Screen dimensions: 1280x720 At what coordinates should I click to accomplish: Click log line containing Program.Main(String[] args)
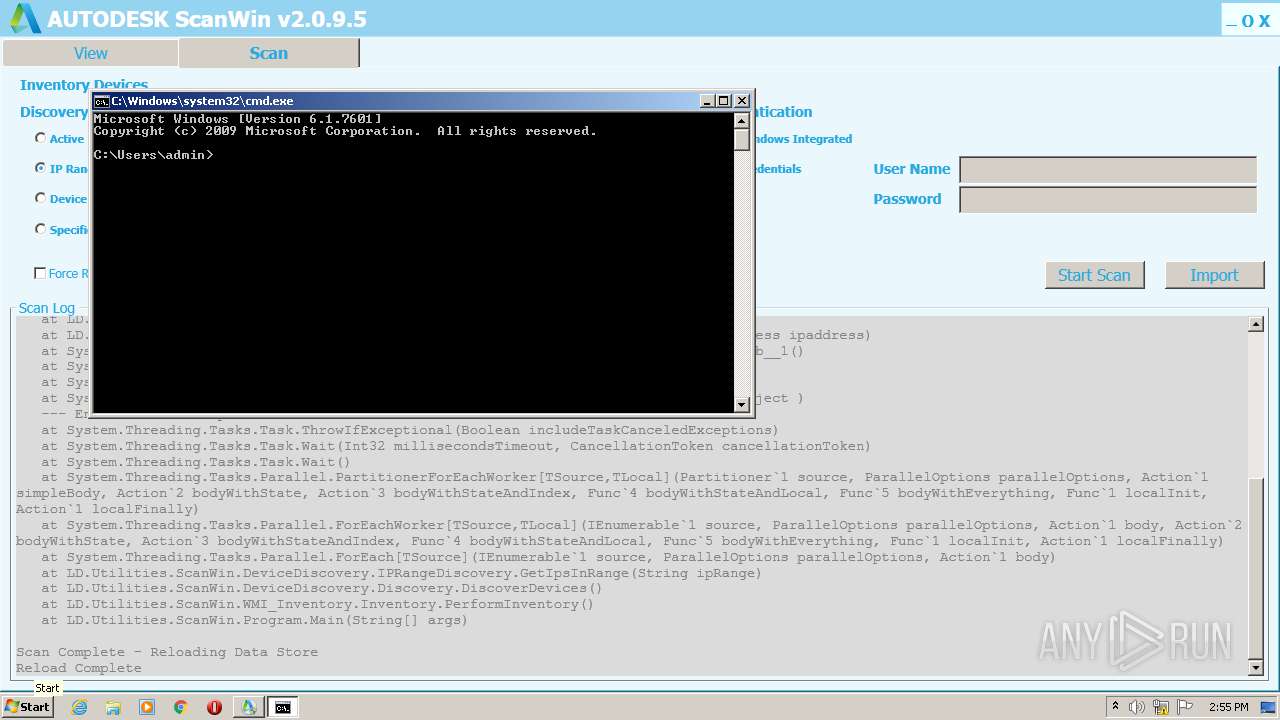[254, 620]
